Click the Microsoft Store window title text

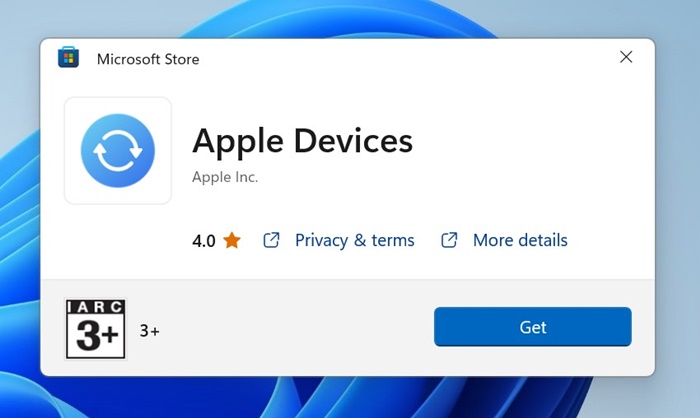pyautogui.click(x=148, y=59)
